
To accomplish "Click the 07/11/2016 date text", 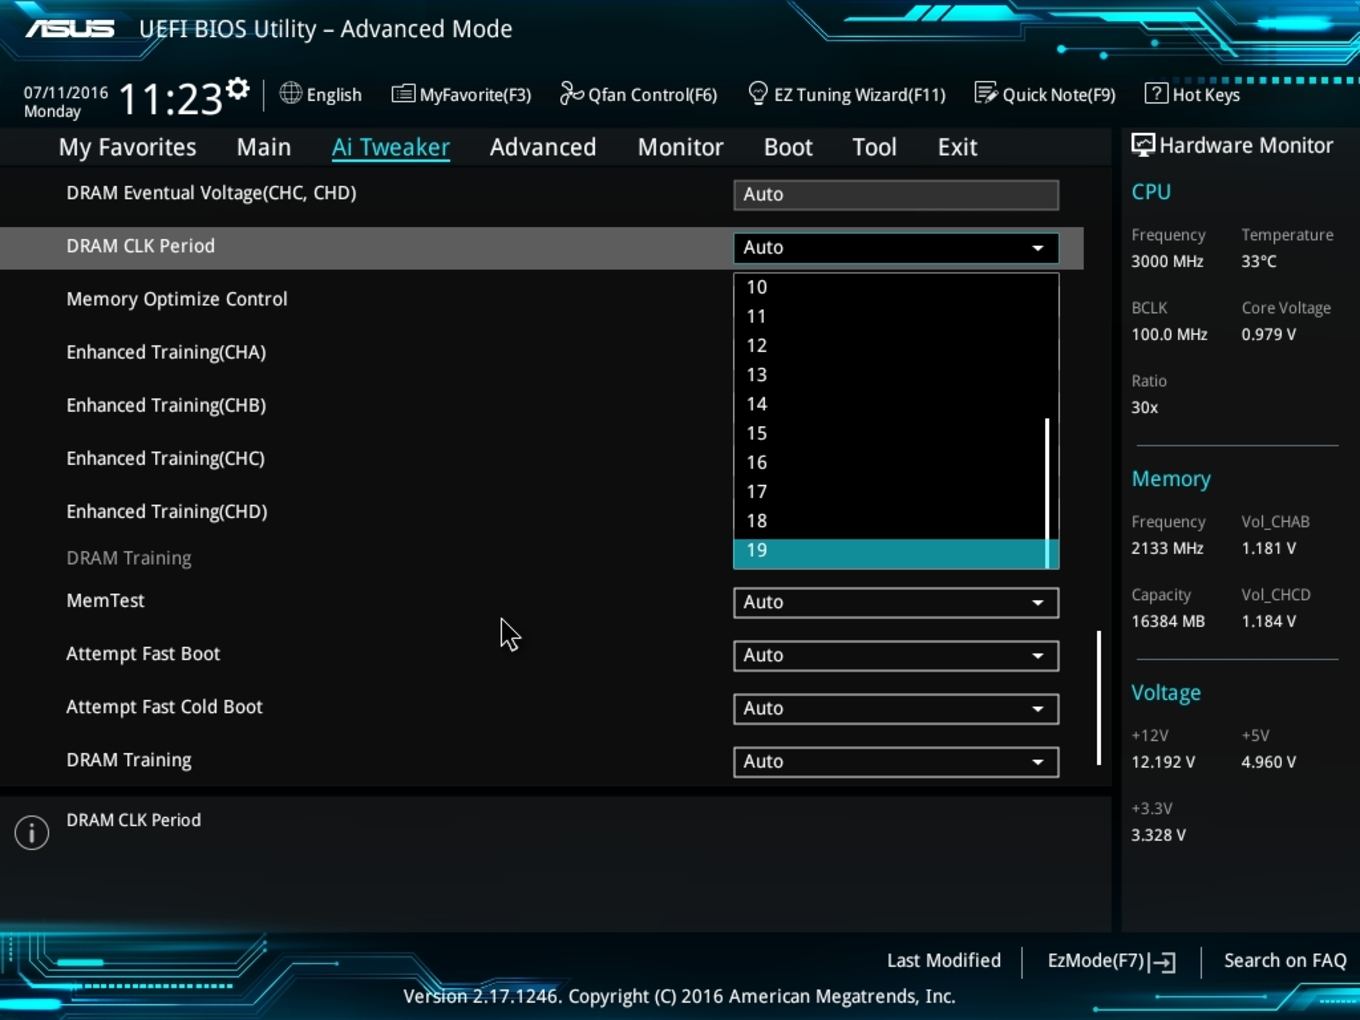I will 66,92.
